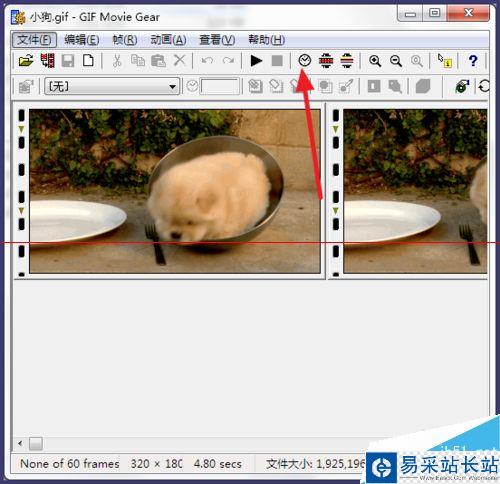Open the 文件(F) menu
The image size is (500, 484).
(34, 40)
